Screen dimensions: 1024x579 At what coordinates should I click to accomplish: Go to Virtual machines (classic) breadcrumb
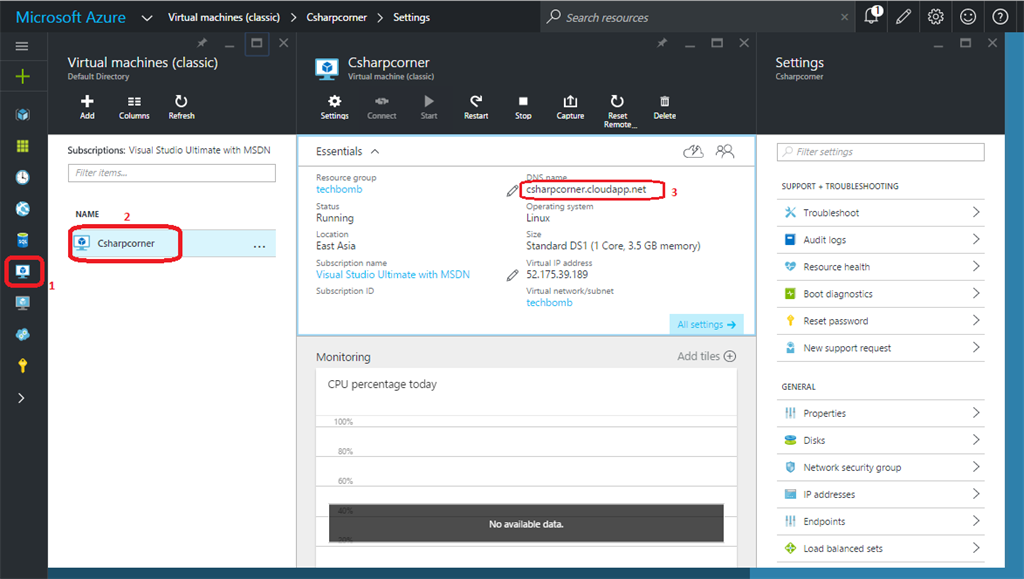click(x=223, y=18)
